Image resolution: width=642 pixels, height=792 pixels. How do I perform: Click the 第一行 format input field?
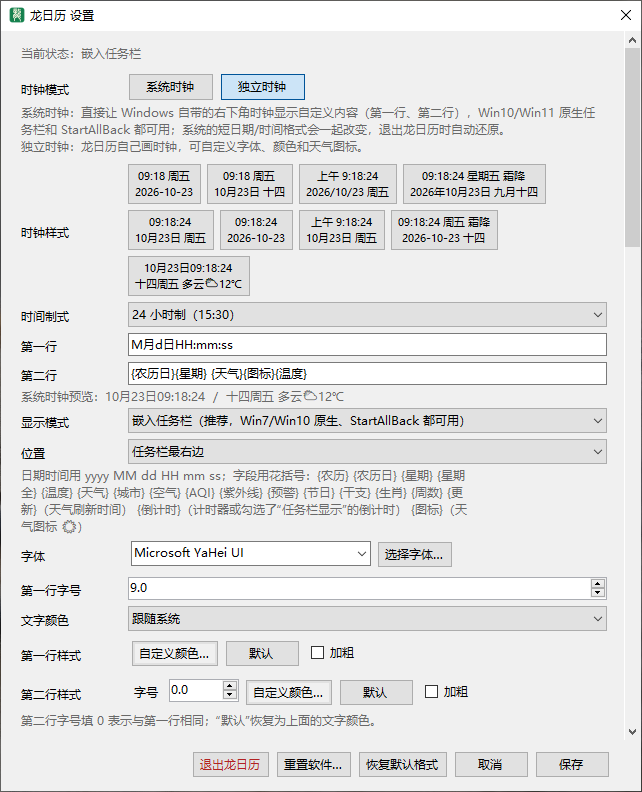[x=367, y=345]
